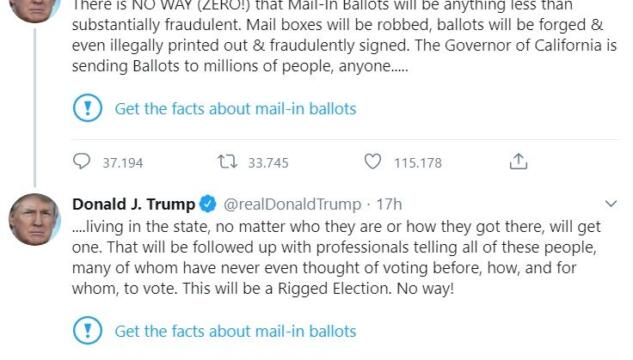This screenshot has width=633, height=360.
Task: Click the cropped profile photo at top
Action: point(35,10)
